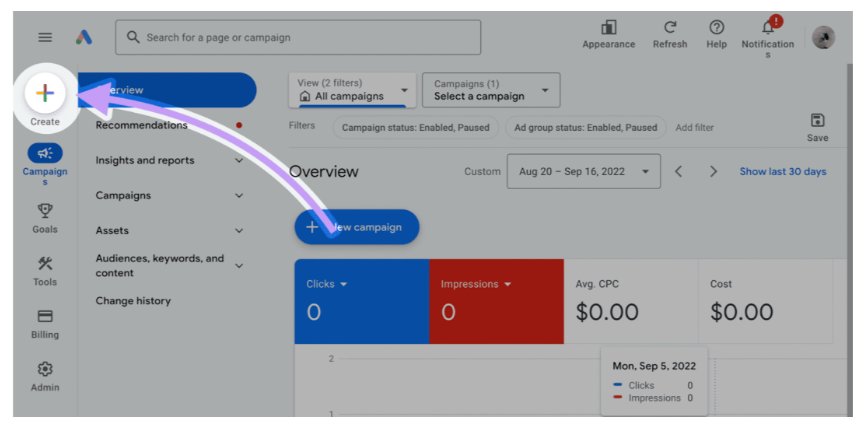
Task: Click in the search page or campaign field
Action: pos(298,38)
